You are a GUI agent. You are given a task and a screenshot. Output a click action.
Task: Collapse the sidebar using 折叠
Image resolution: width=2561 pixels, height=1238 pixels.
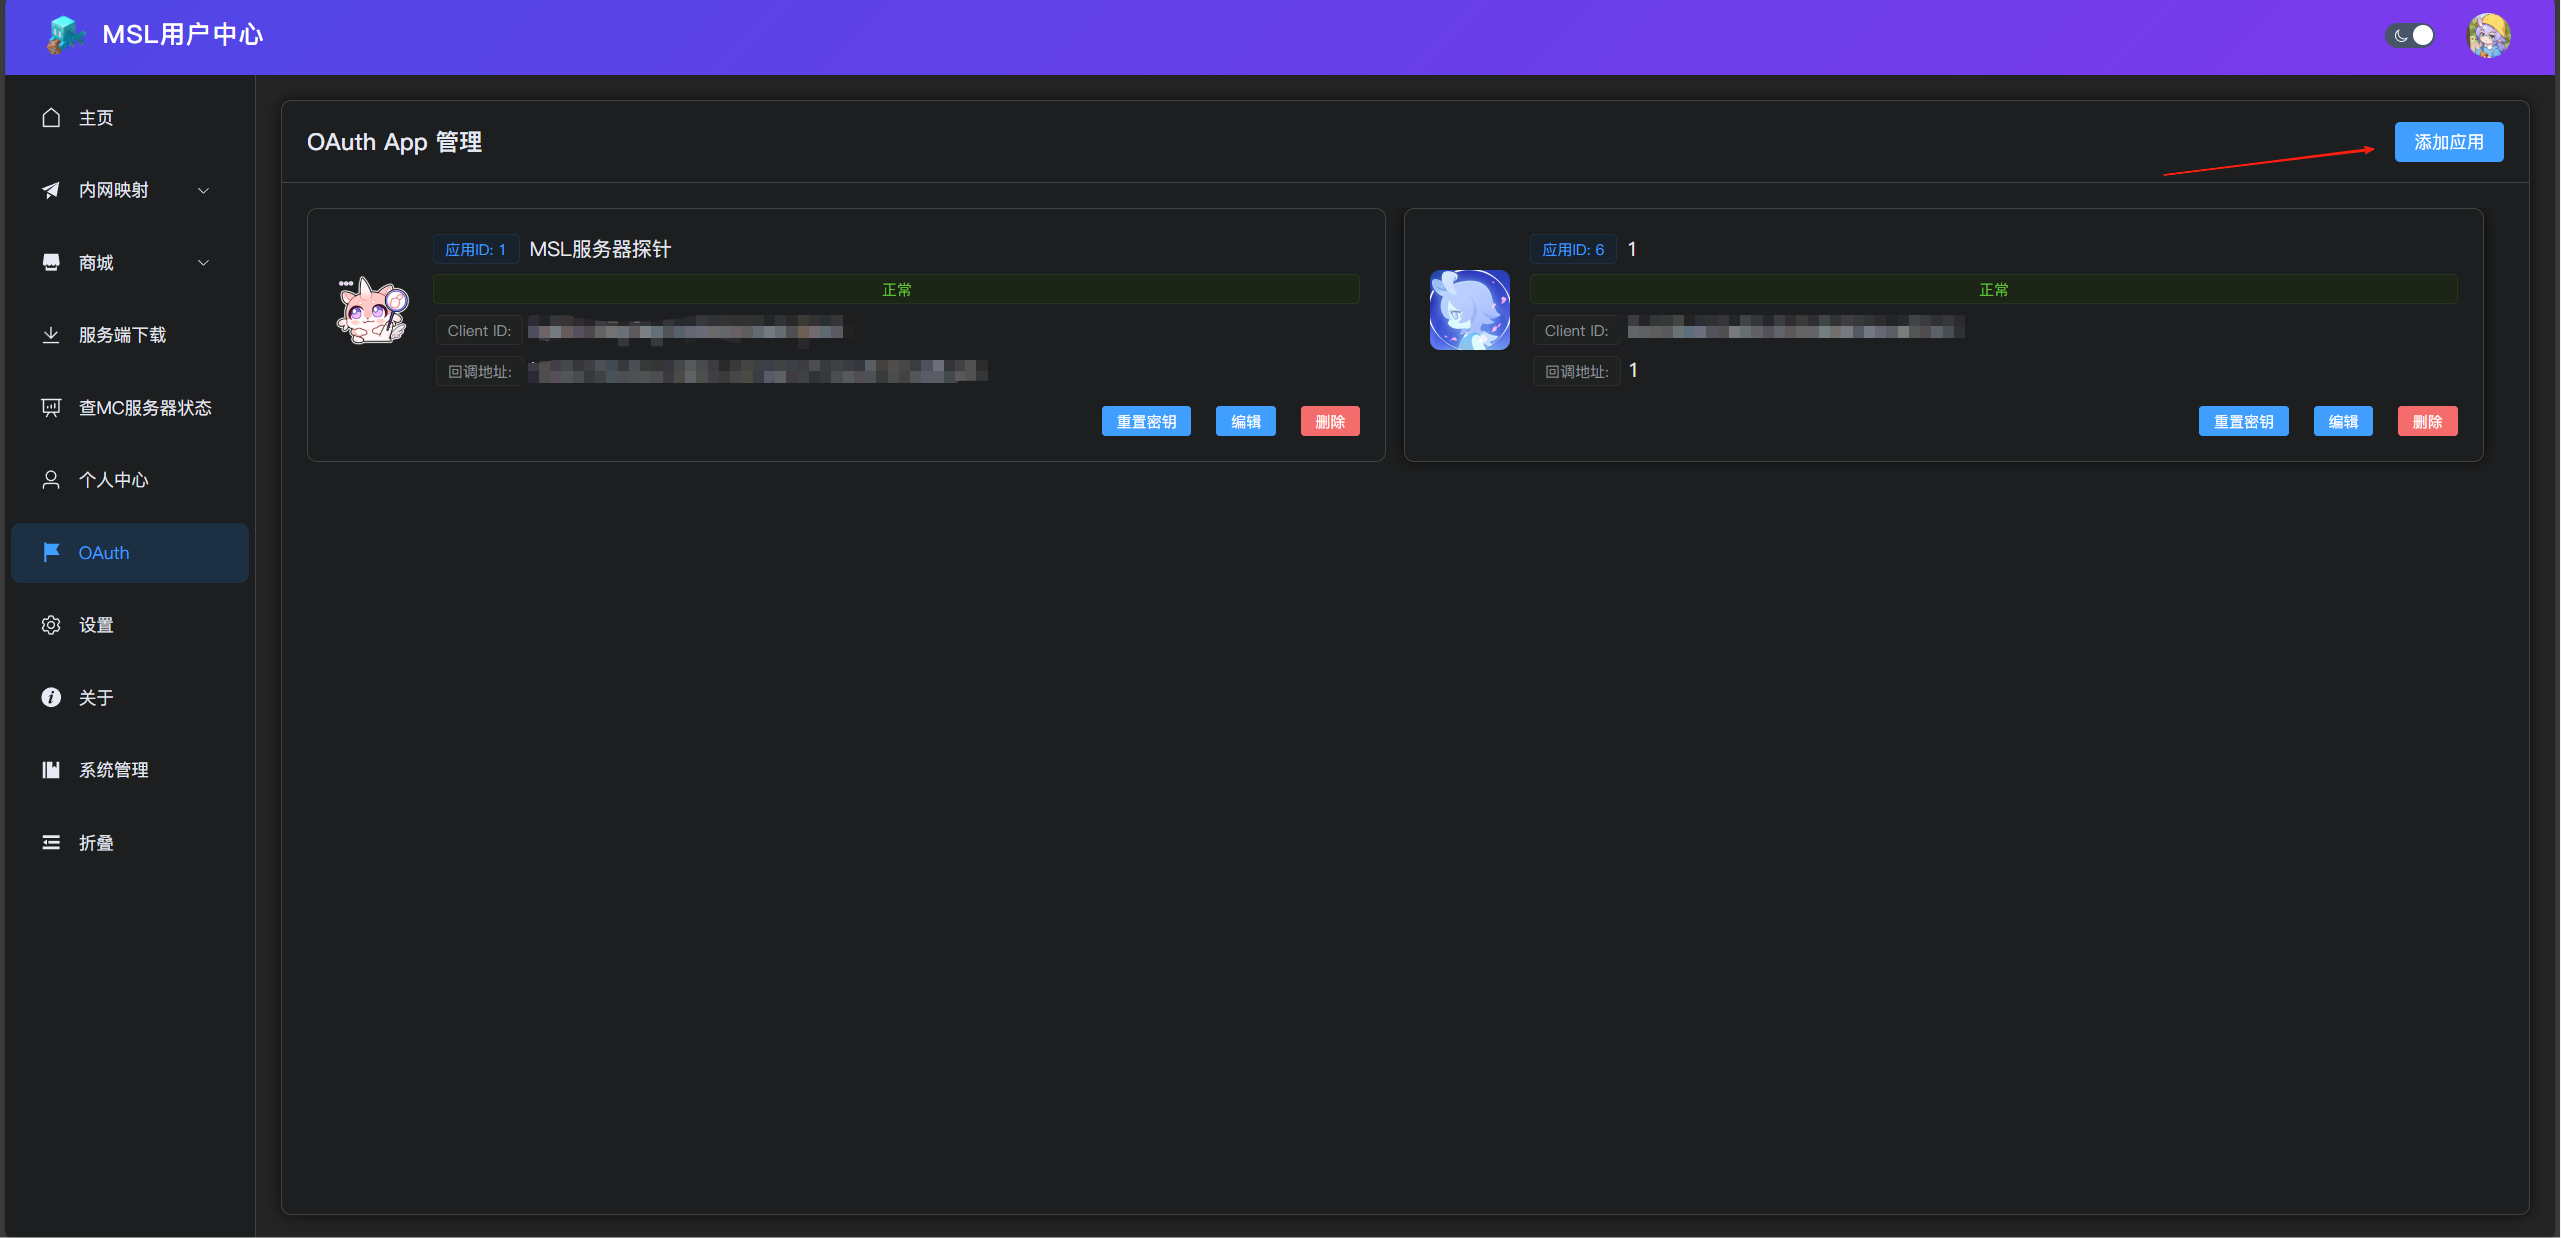[x=96, y=843]
